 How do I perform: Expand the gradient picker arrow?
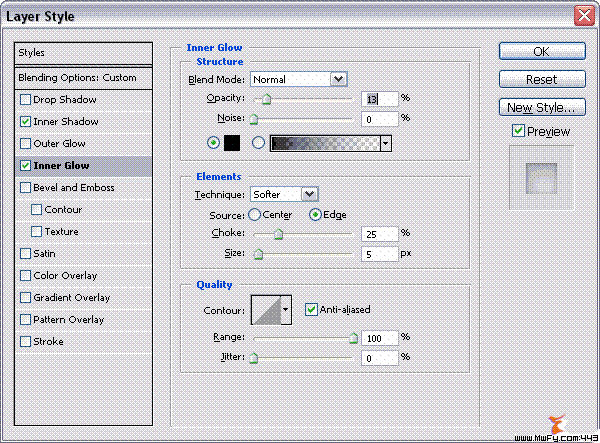tap(386, 143)
